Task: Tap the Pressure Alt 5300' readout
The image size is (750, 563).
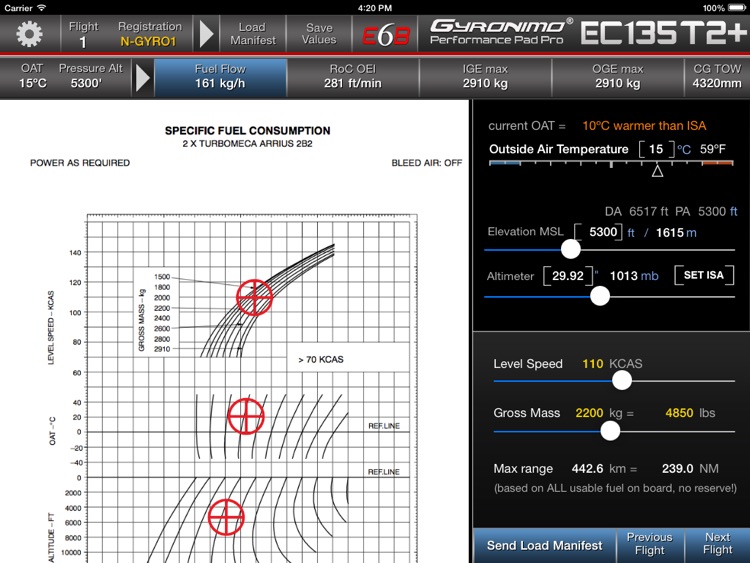Action: [x=90, y=77]
